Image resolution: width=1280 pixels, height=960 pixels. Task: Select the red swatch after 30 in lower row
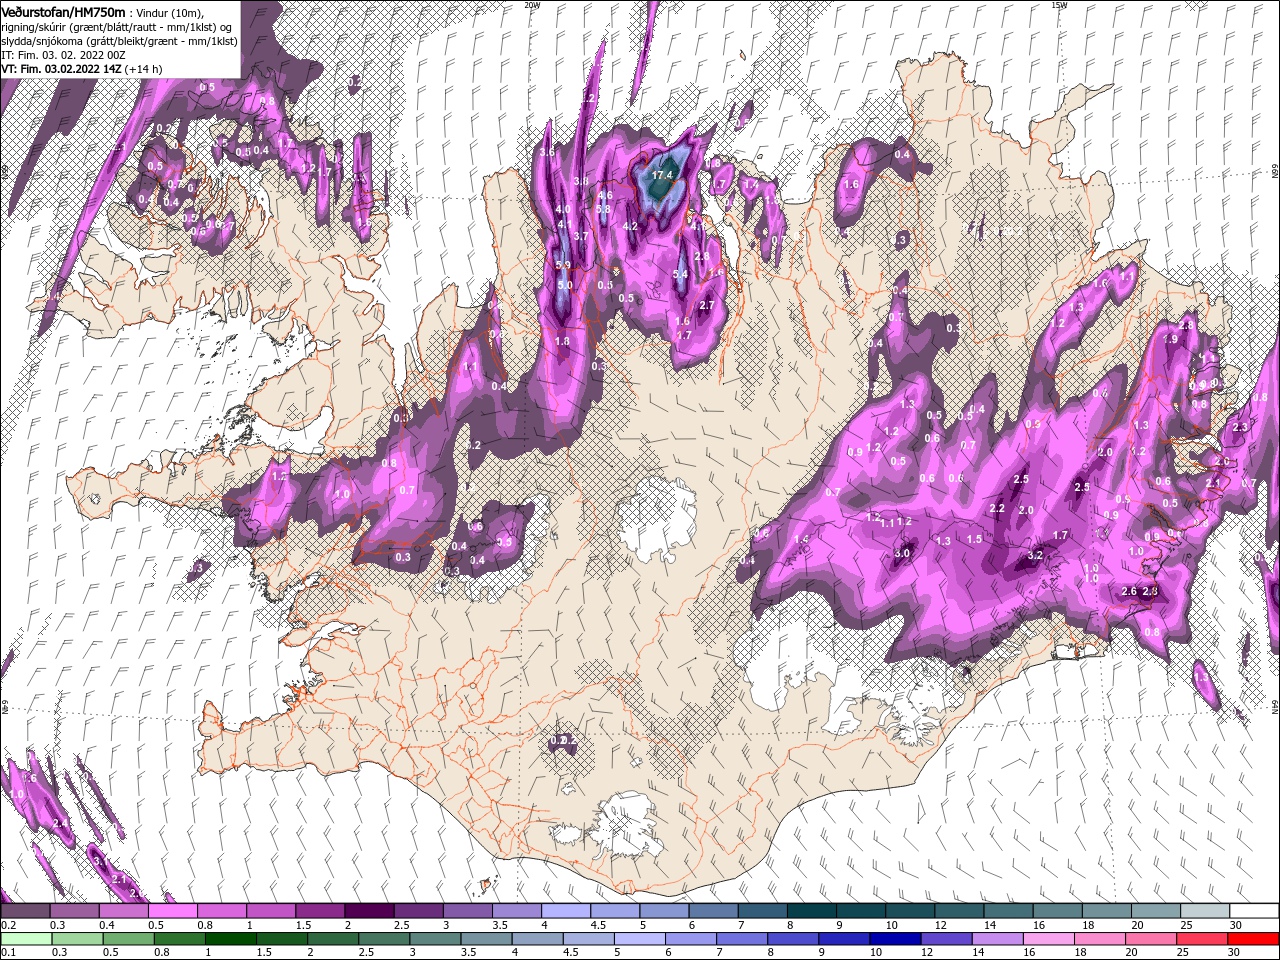click(1252, 938)
